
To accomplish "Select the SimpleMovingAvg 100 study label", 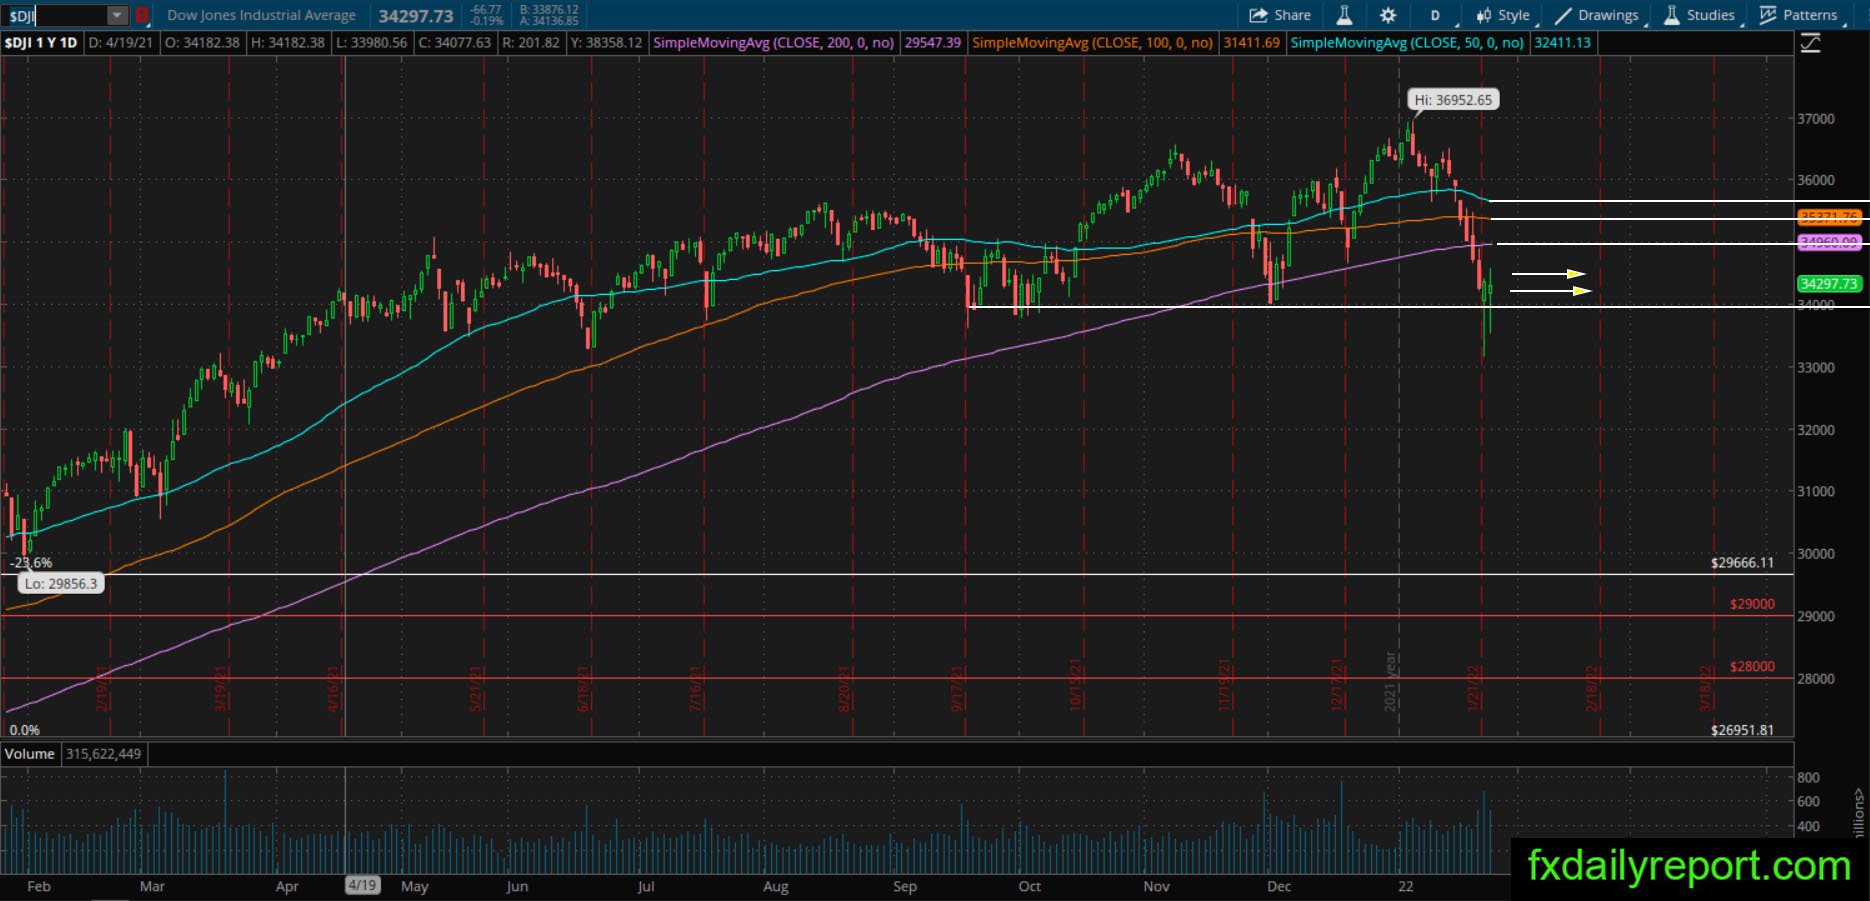I will pos(1093,43).
